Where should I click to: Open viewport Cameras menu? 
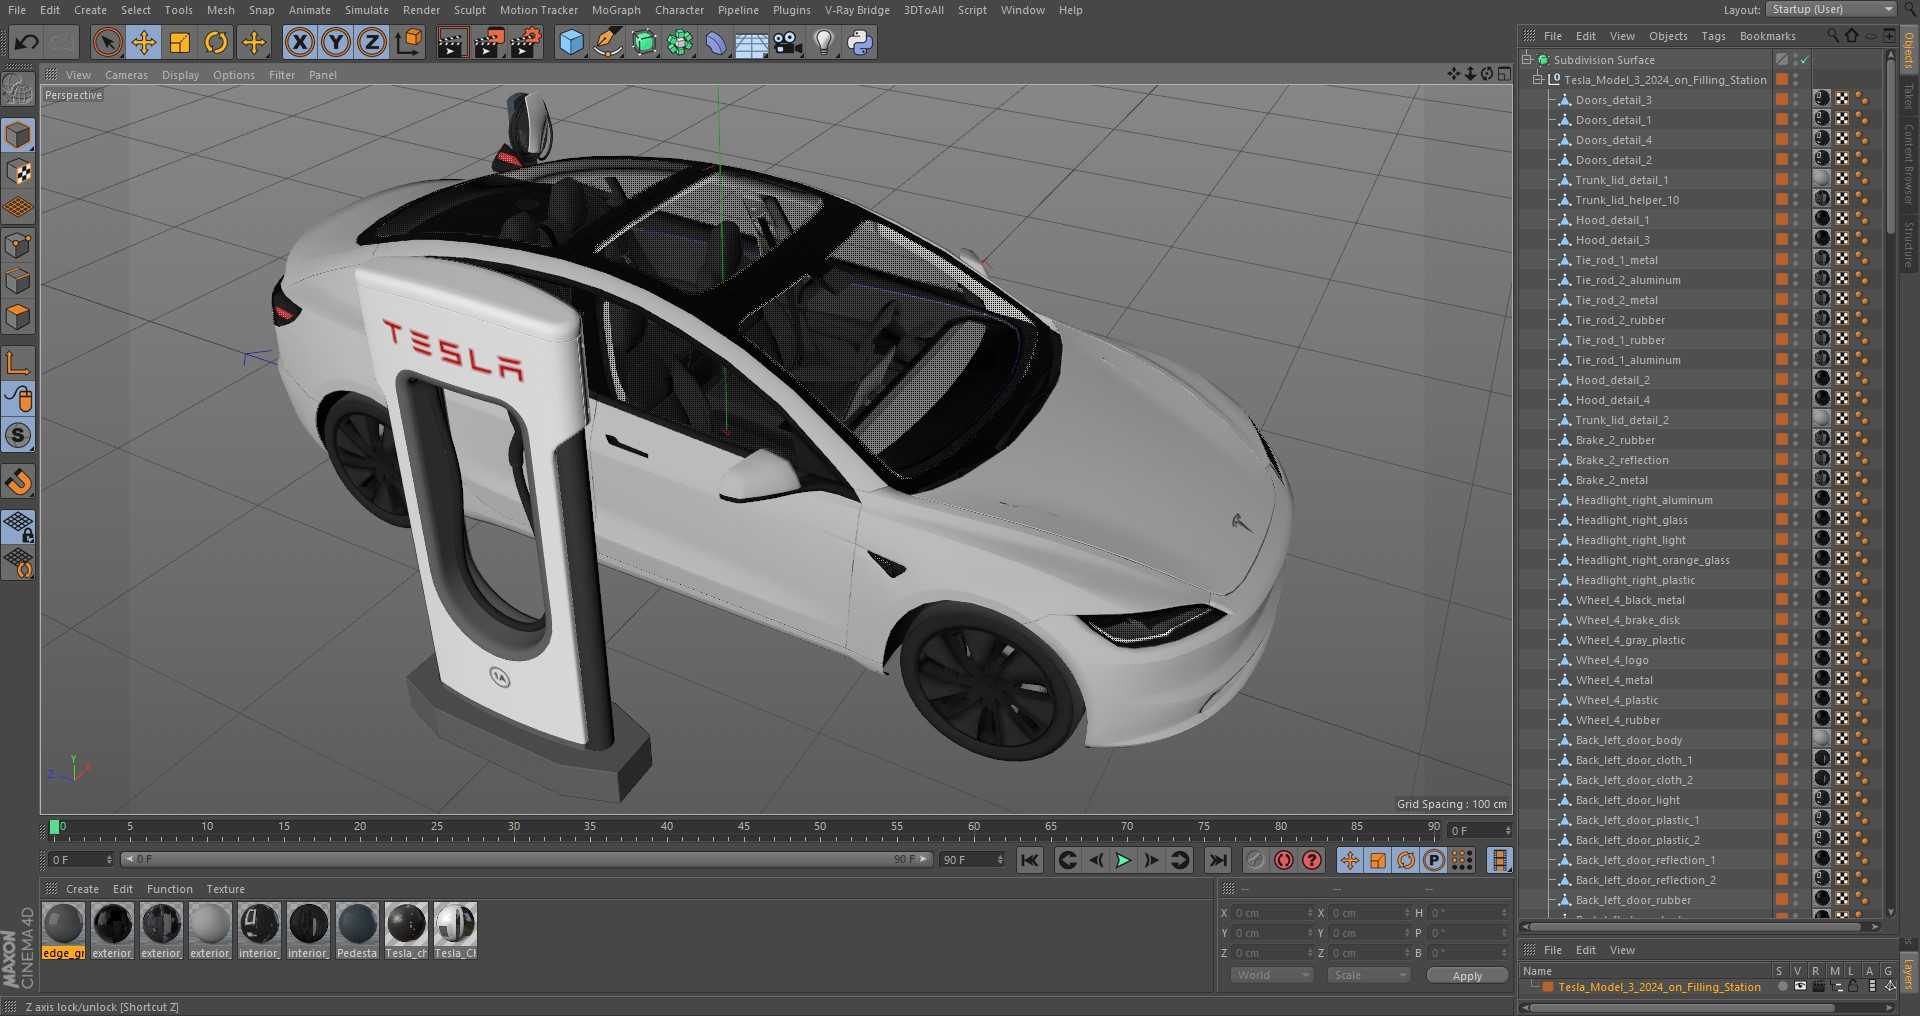click(126, 75)
